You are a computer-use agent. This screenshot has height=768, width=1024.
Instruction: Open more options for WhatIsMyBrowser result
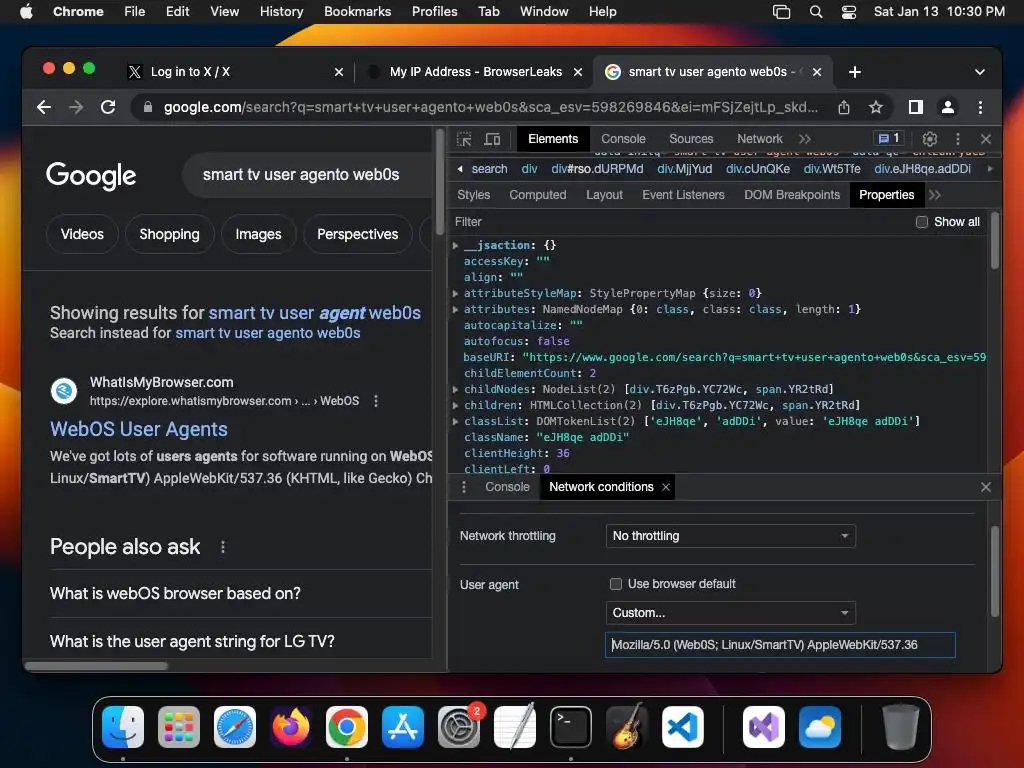(x=376, y=401)
